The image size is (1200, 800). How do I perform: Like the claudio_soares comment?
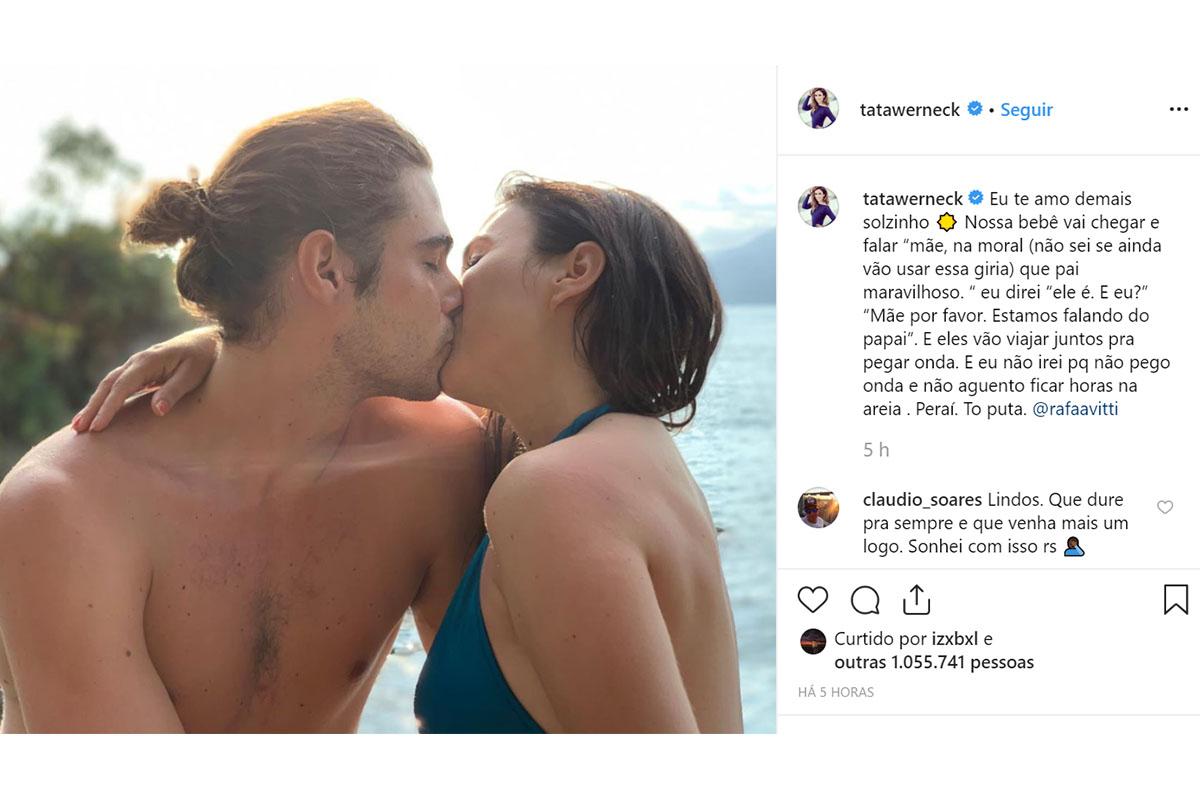point(1165,507)
